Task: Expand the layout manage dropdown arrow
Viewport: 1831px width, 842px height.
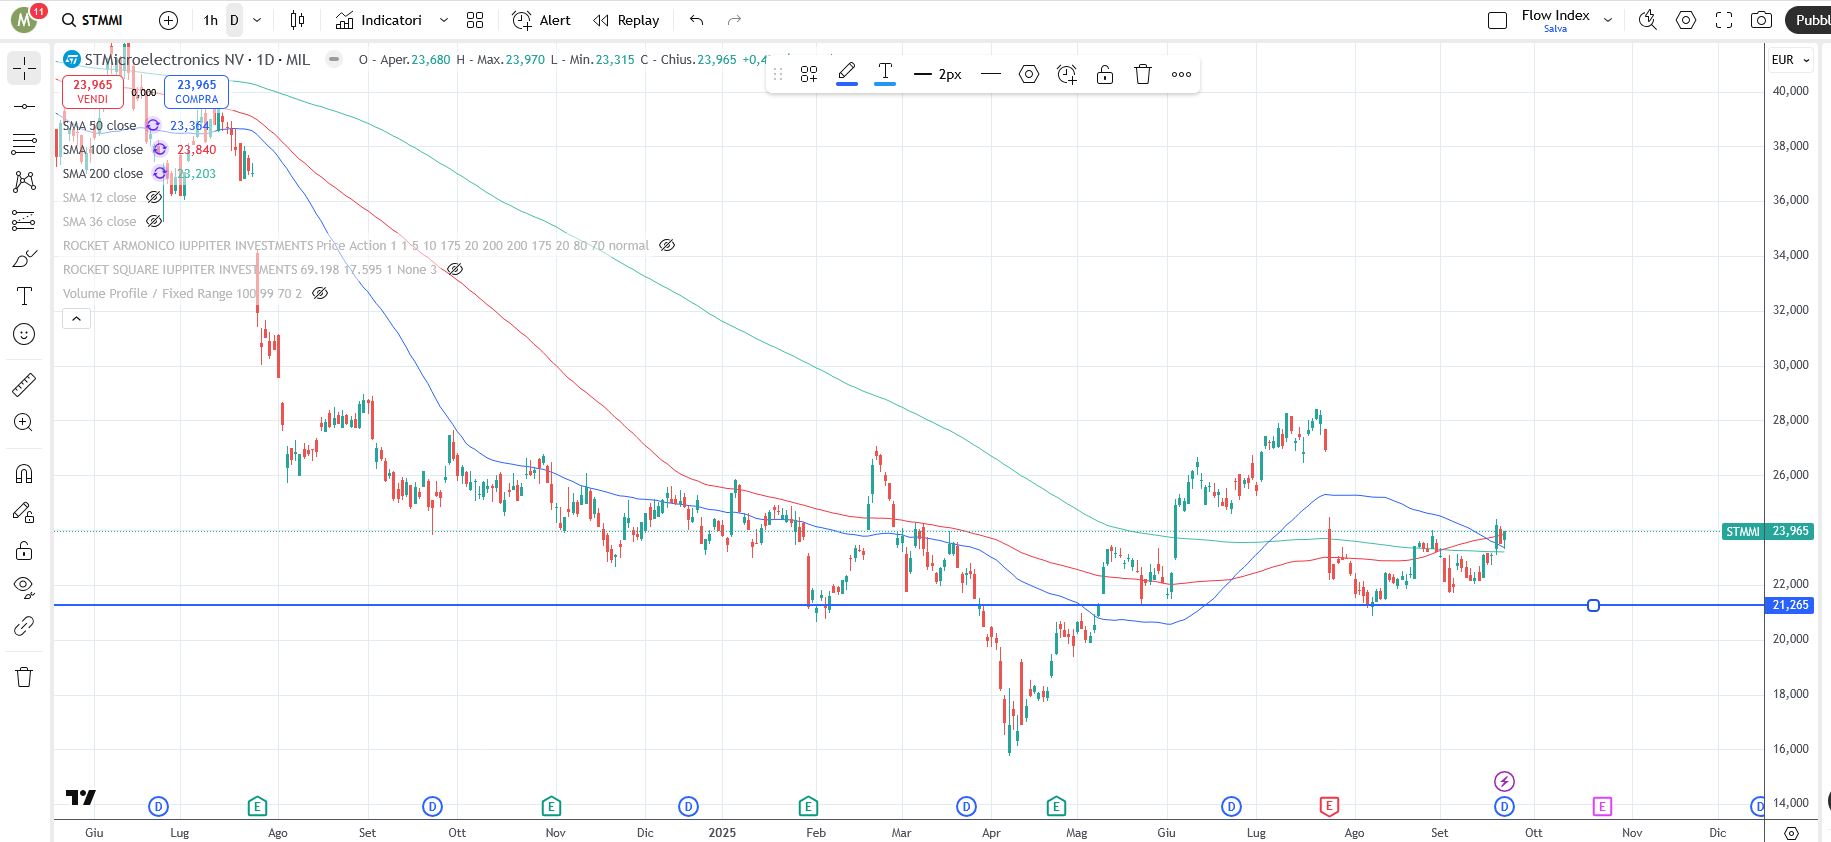Action: click(1608, 20)
